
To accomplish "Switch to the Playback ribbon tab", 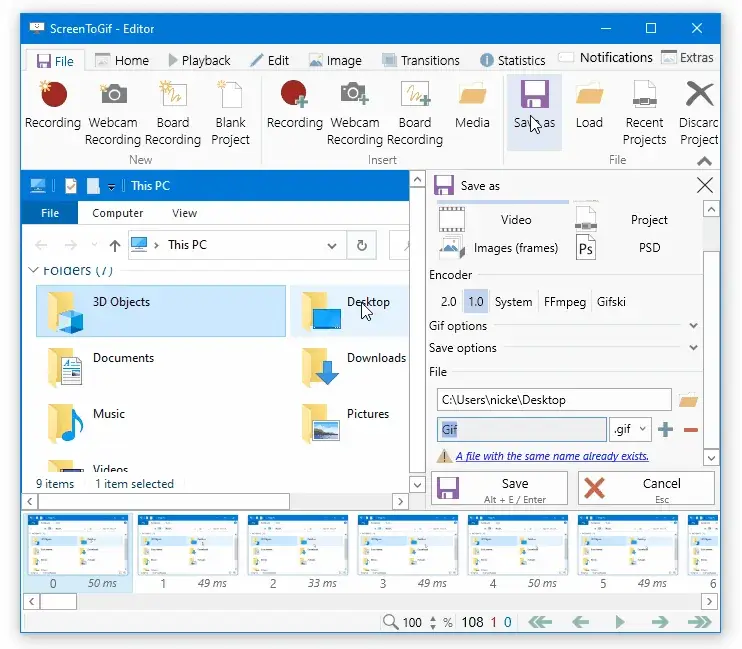I will (x=199, y=61).
